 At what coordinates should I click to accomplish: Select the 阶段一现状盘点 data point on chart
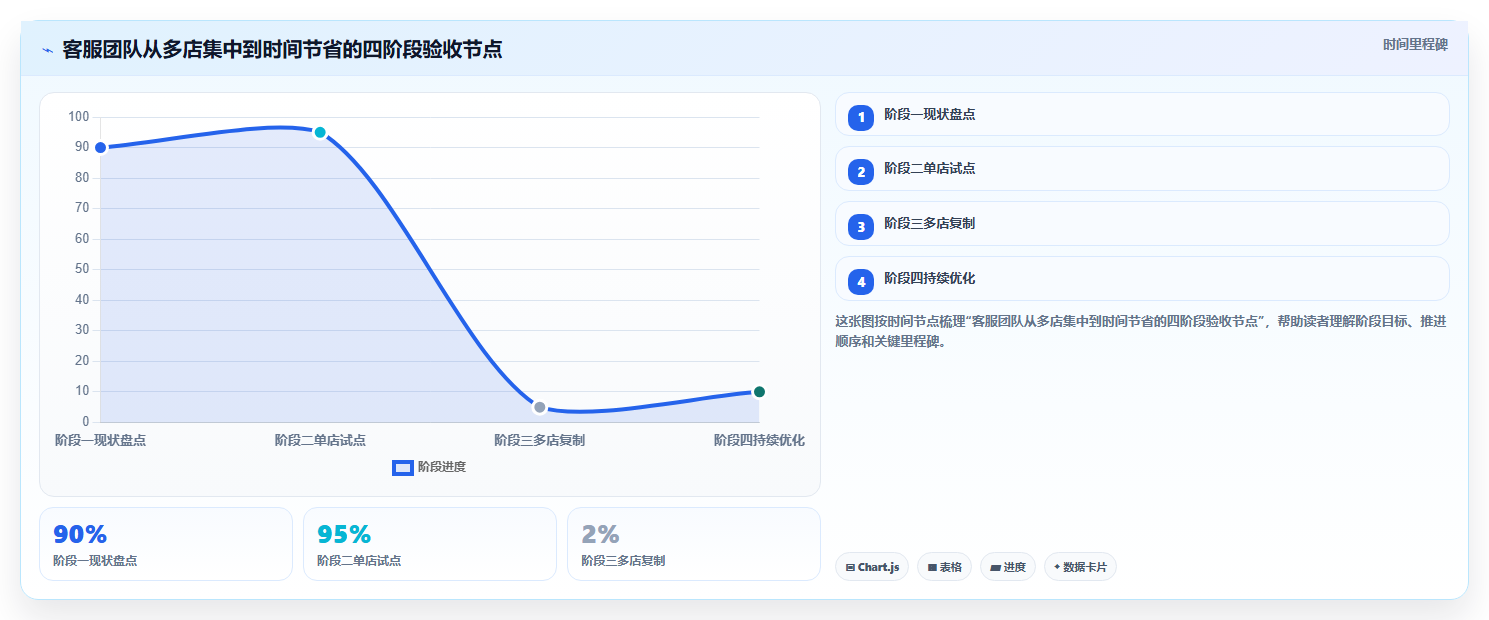pyautogui.click(x=100, y=148)
